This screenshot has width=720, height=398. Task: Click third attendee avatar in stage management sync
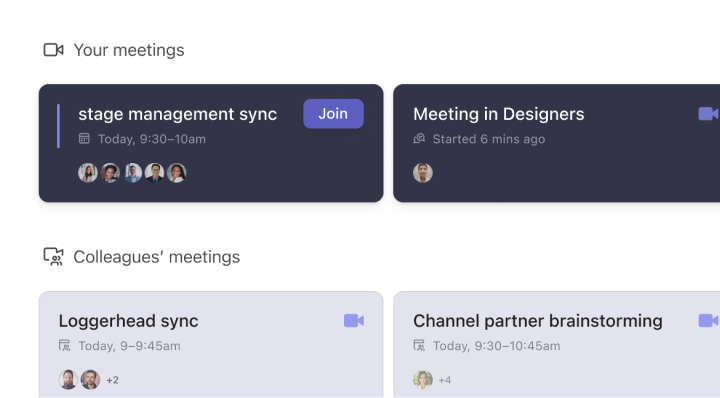(132, 173)
